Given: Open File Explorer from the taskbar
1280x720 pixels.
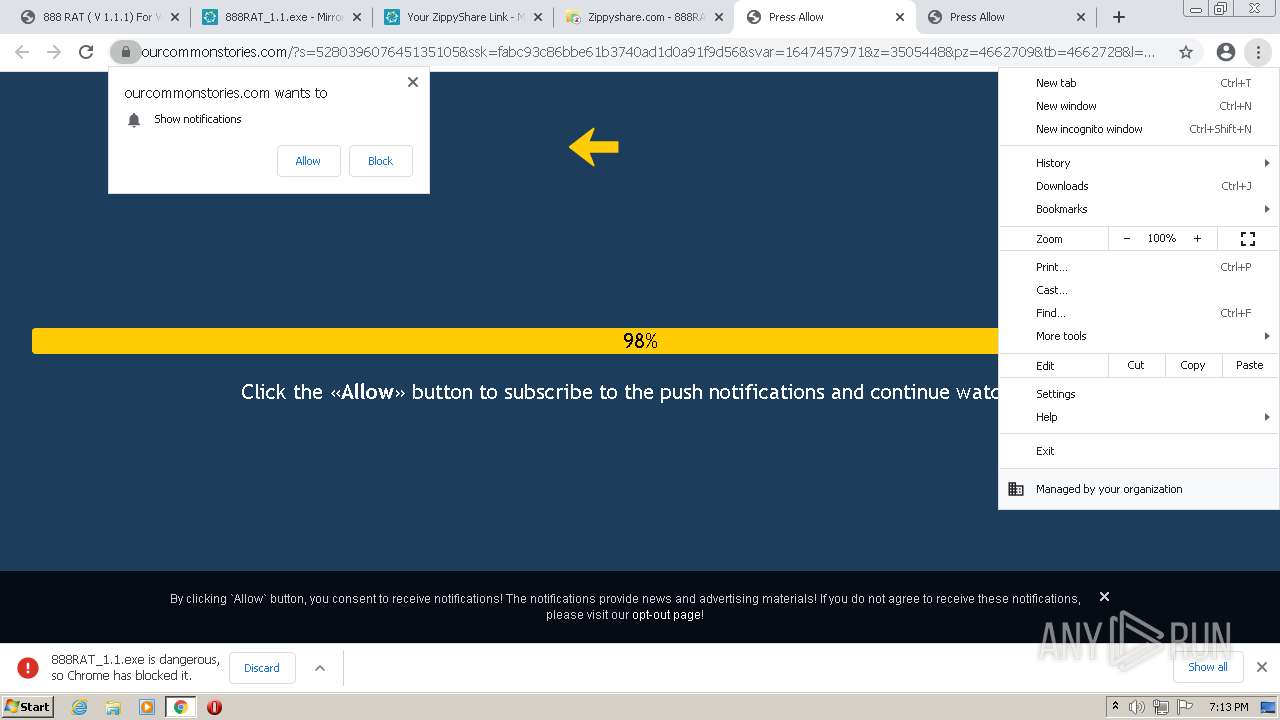Looking at the screenshot, I should (x=113, y=707).
